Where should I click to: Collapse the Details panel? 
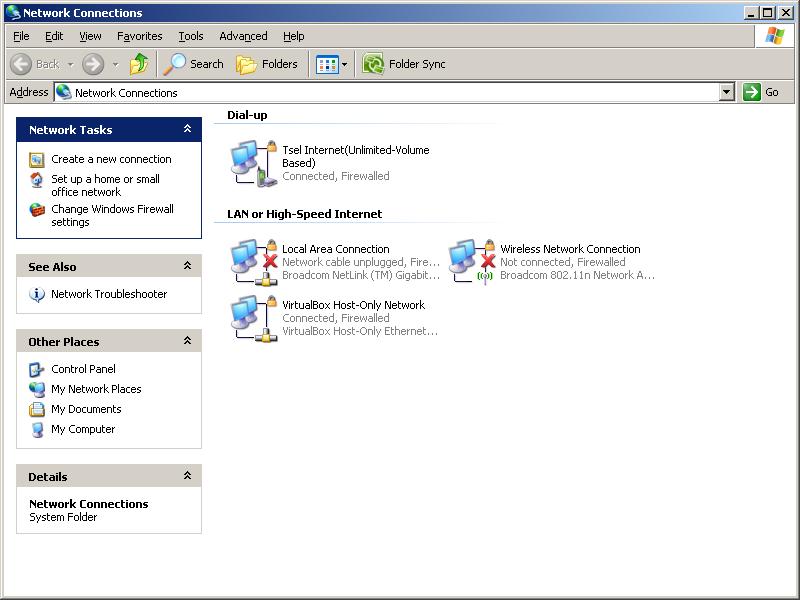click(x=187, y=476)
